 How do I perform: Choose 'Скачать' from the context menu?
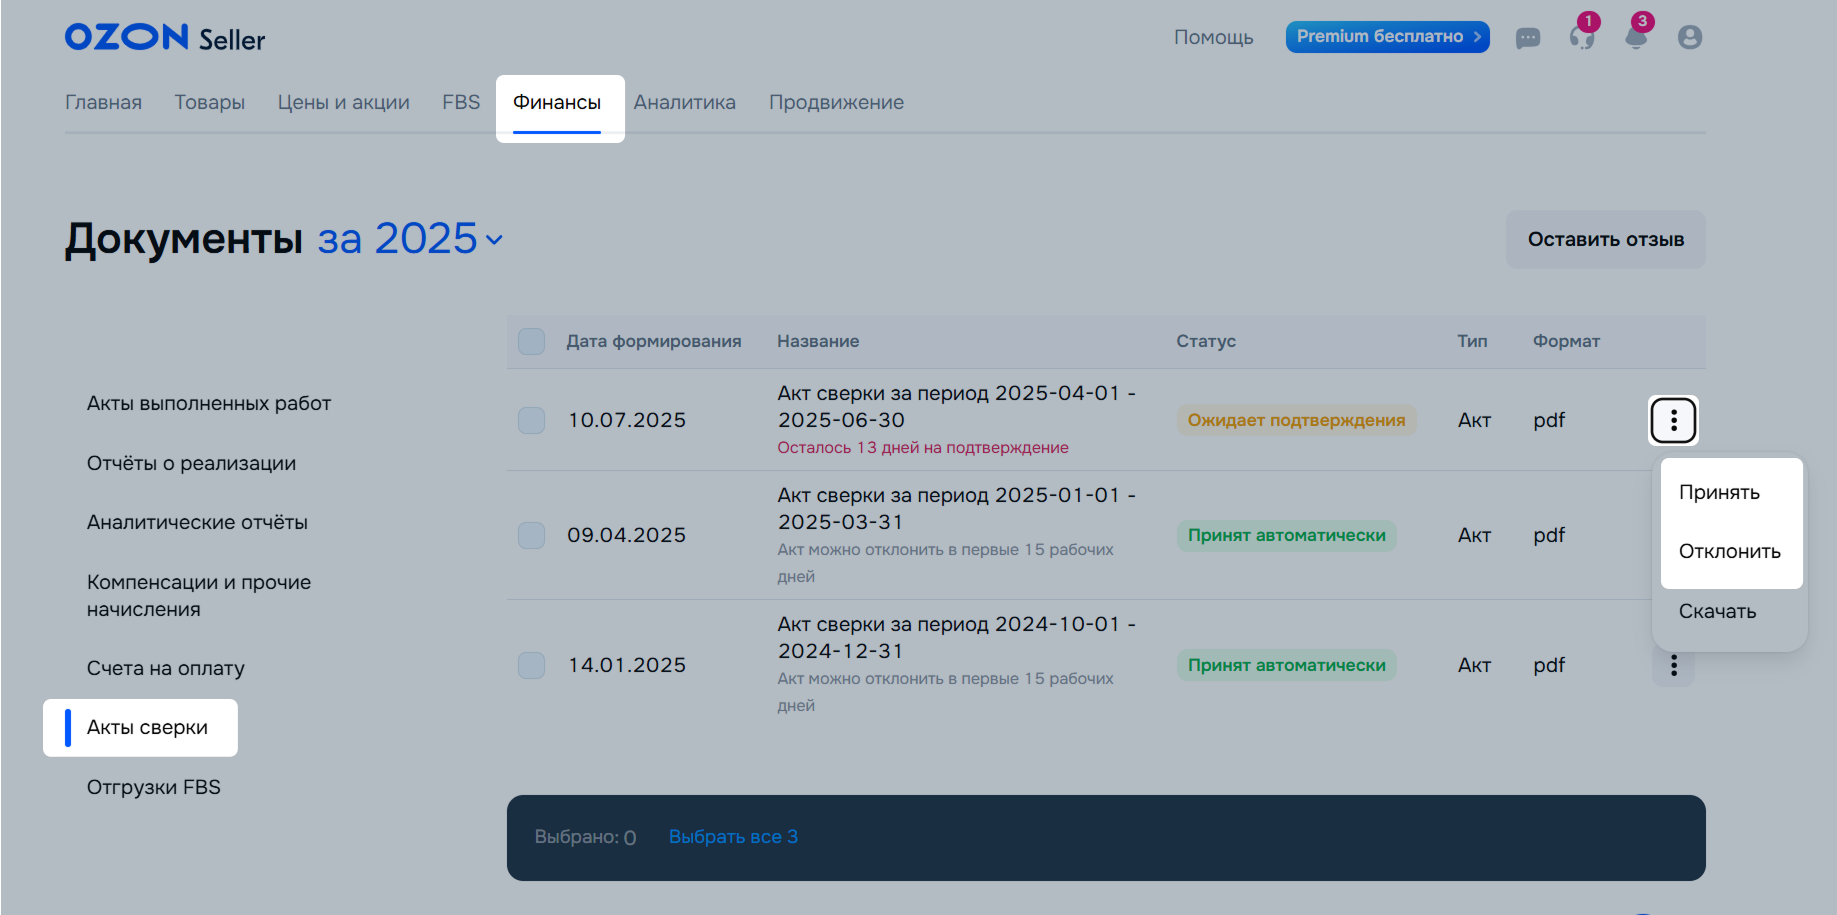coord(1717,611)
